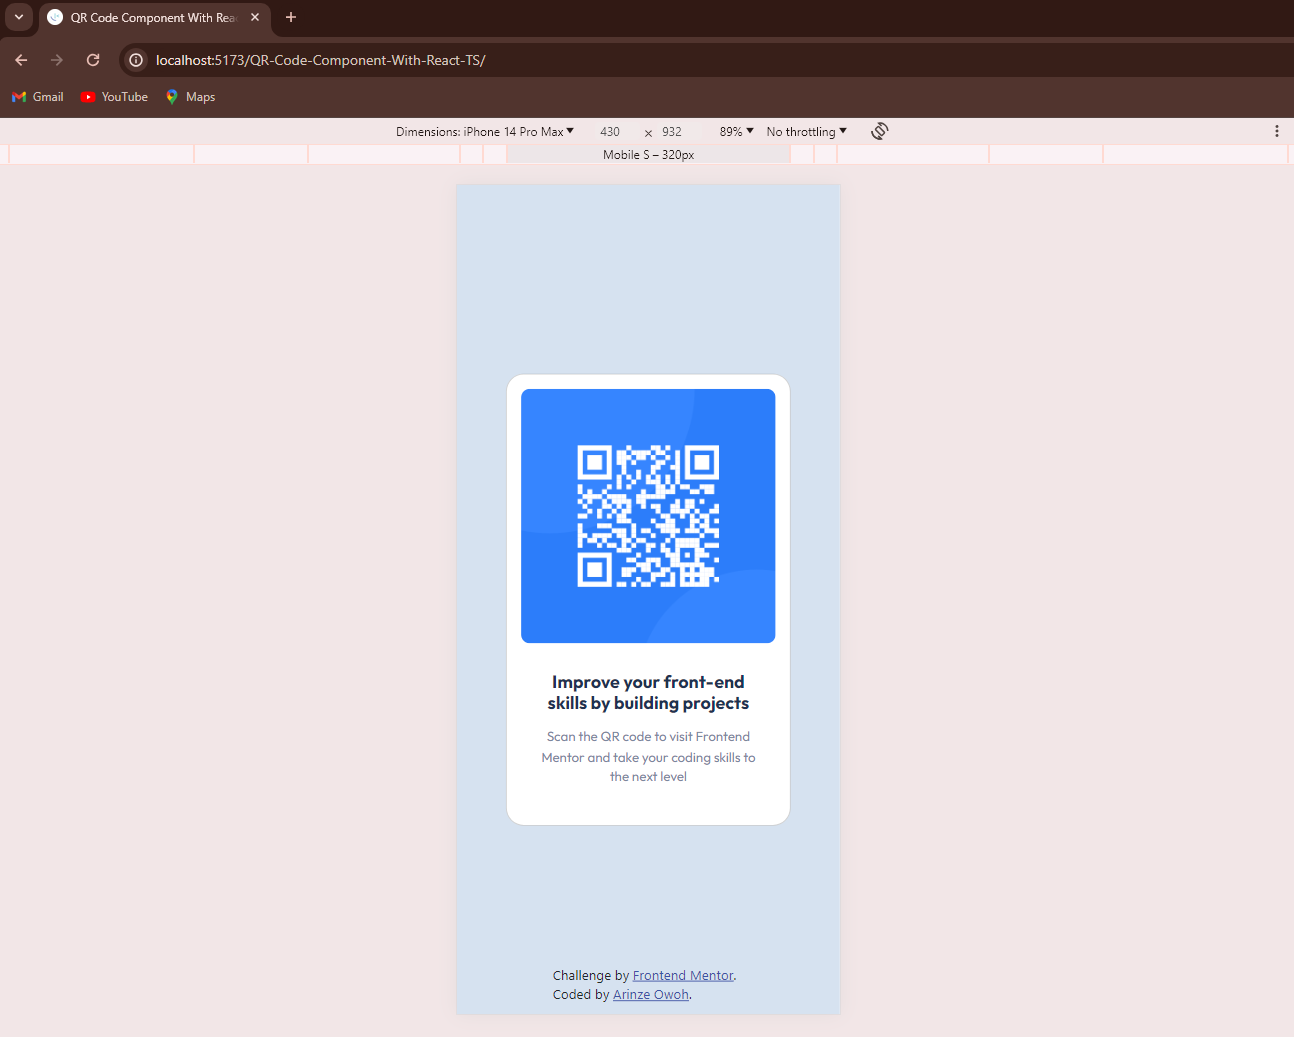Click the 'Coded by' text
Screen dimensions: 1294x1037
coord(581,995)
